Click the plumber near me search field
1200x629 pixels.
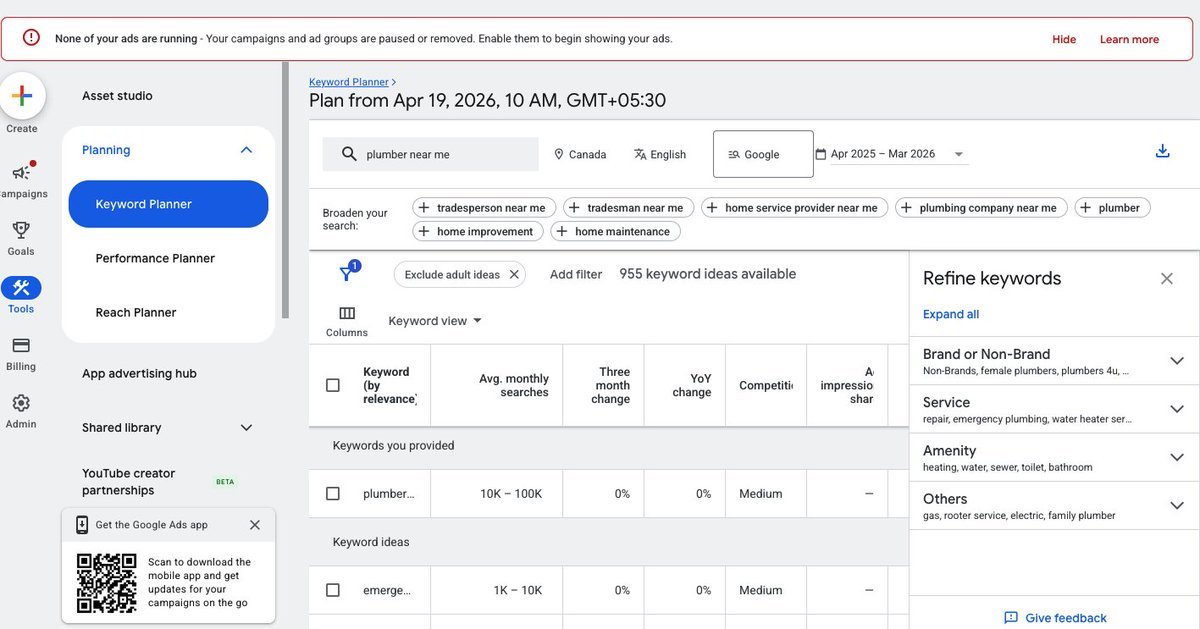430,153
